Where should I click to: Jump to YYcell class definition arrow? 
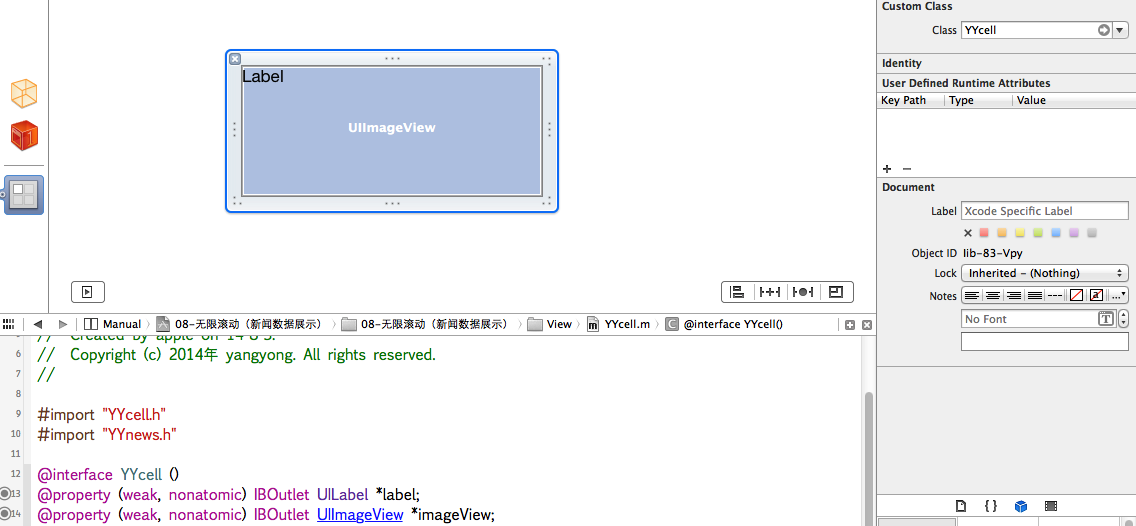click(1103, 30)
